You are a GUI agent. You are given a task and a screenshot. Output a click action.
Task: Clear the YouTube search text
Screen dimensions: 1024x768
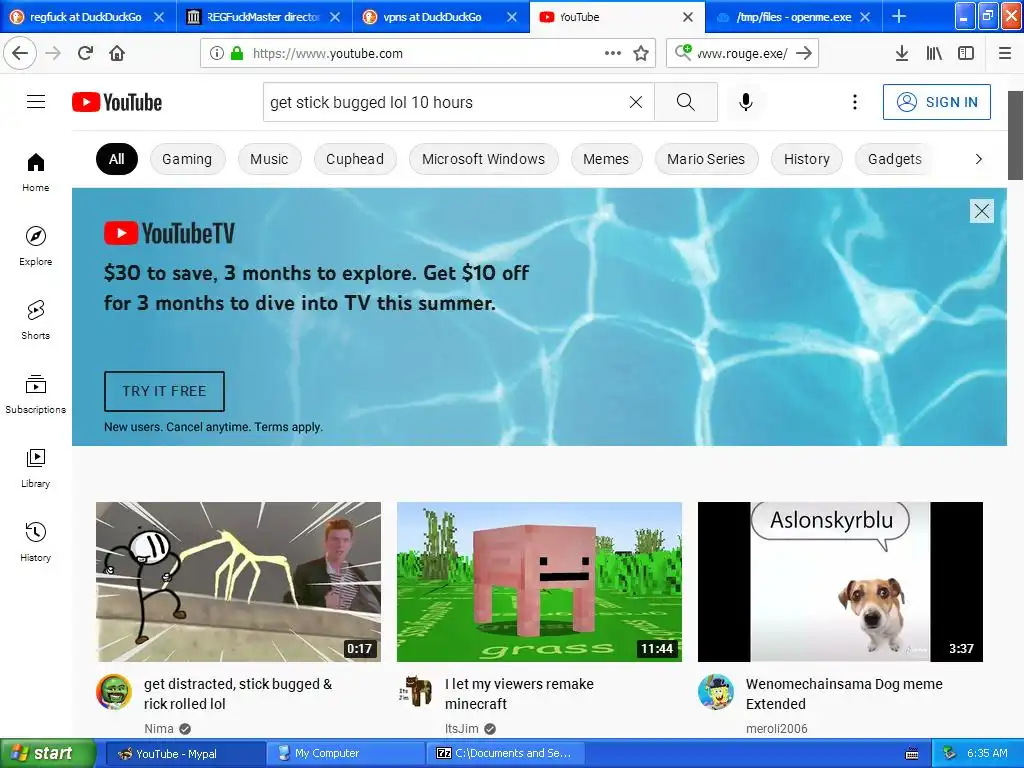point(635,102)
